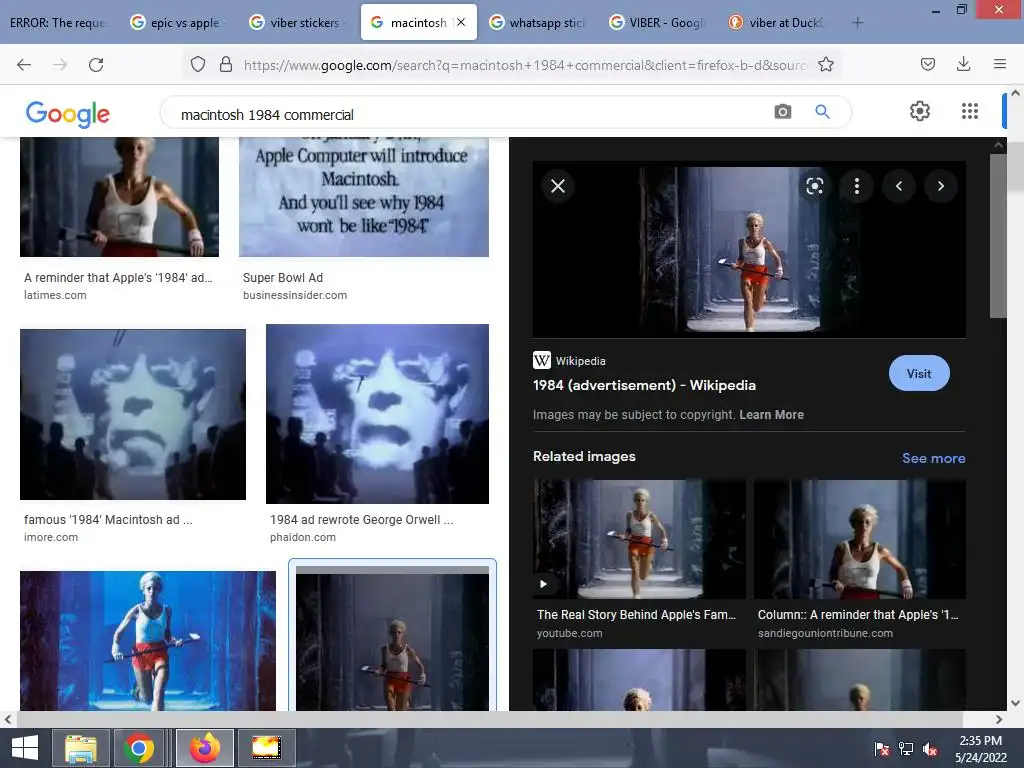Close the image preview panel
The height and width of the screenshot is (768, 1024).
558,186
